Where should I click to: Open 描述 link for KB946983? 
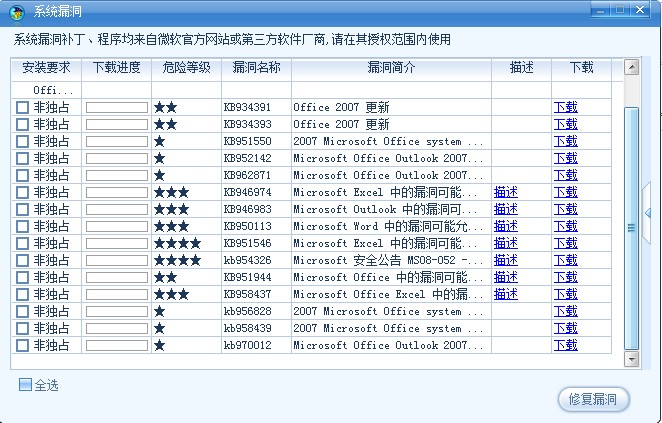[x=505, y=209]
